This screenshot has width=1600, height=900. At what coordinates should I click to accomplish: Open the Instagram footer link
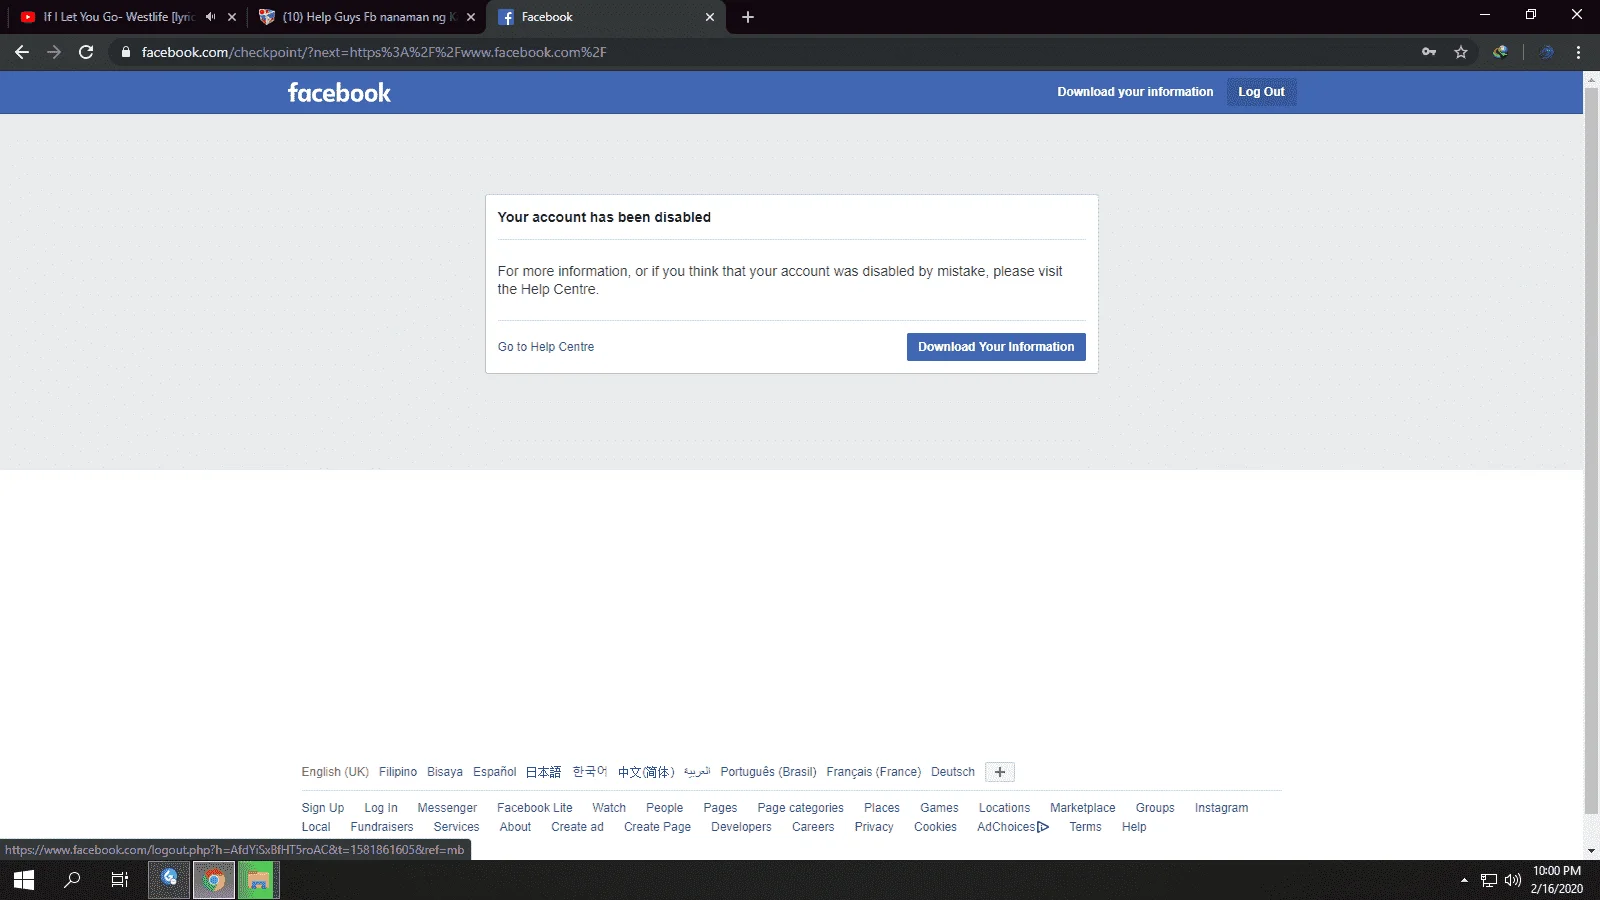pyautogui.click(x=1221, y=808)
